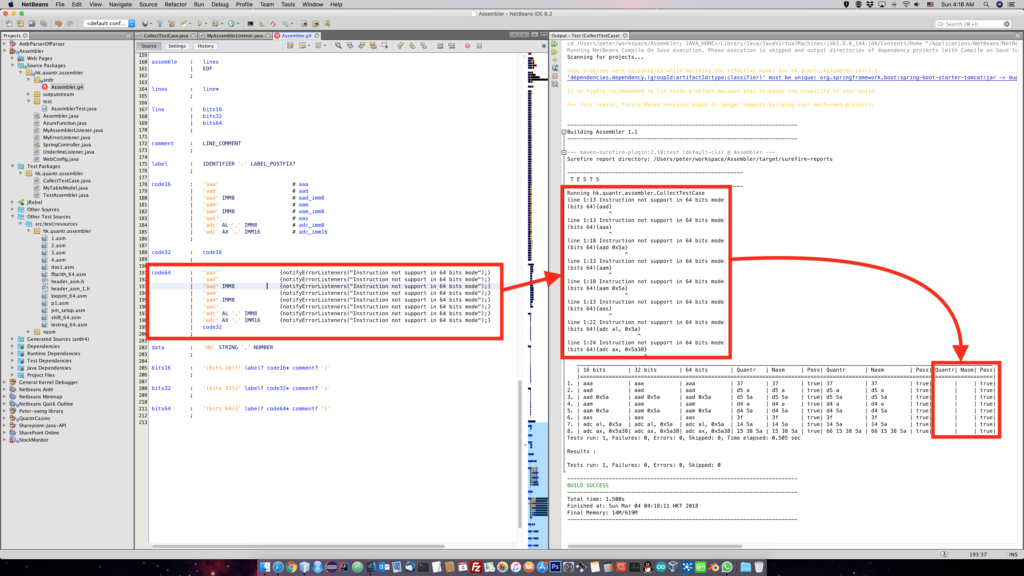The width and height of the screenshot is (1024, 576).
Task: Expand the Dependencies node
Action: point(12,346)
